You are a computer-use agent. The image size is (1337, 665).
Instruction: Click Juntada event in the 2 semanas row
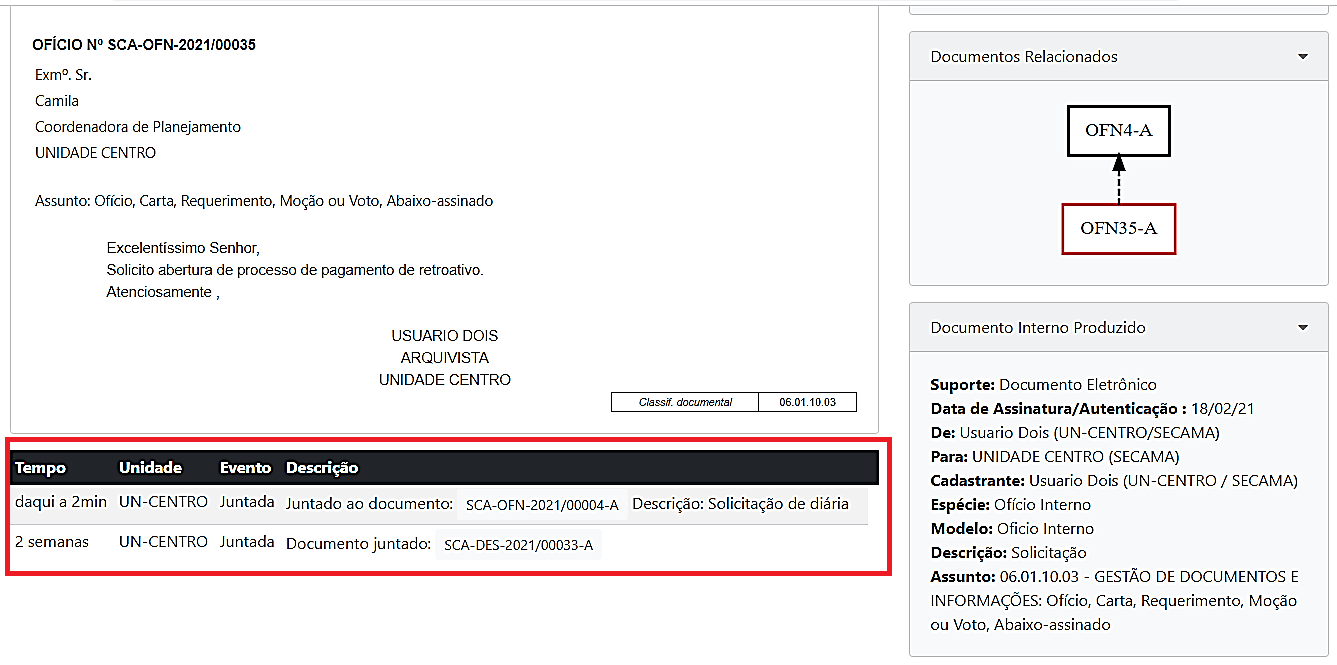[x=247, y=542]
